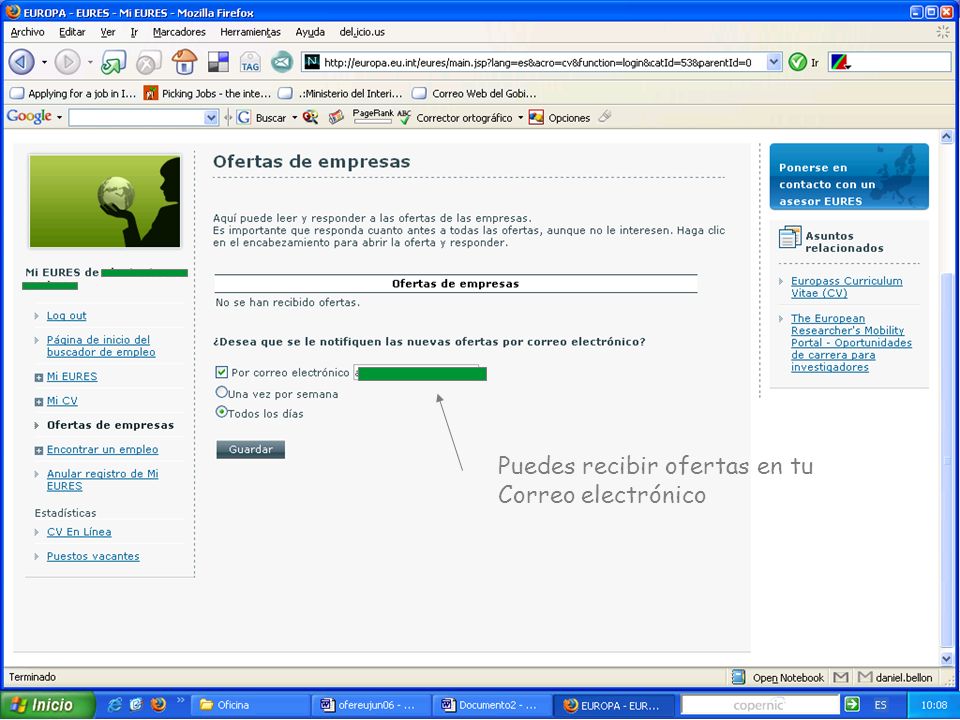
Task: Open the Google search box history dropdown
Action: [x=211, y=118]
